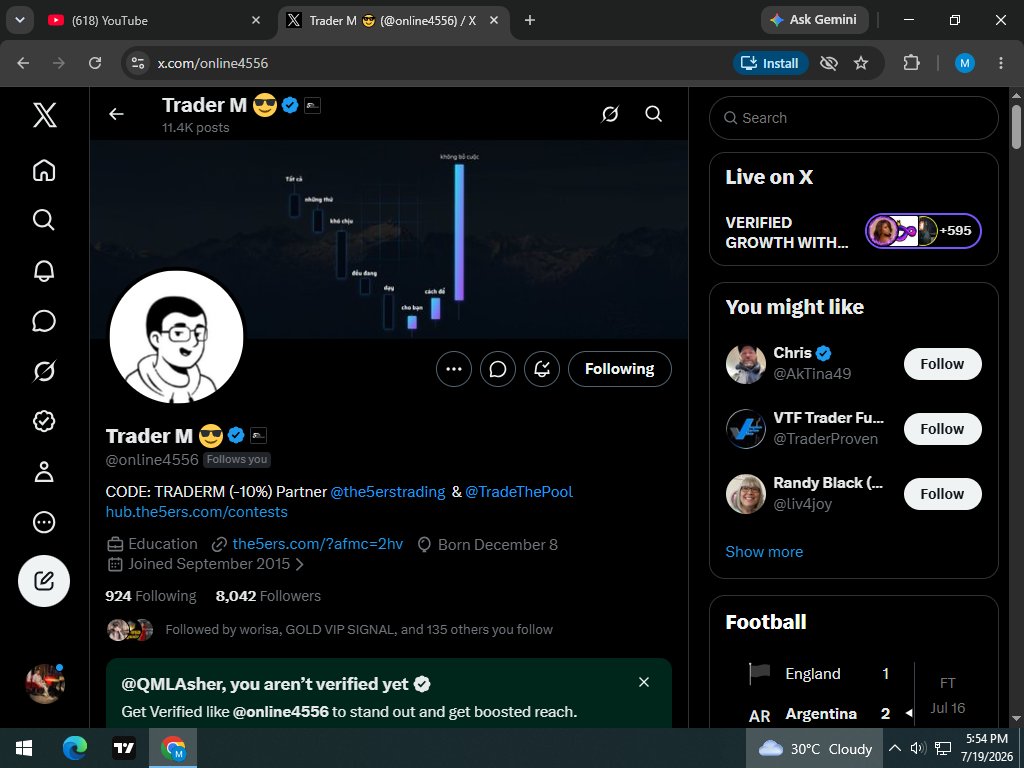1024x768 pixels.
Task: Open Chrome profile M avatar
Action: (965, 63)
